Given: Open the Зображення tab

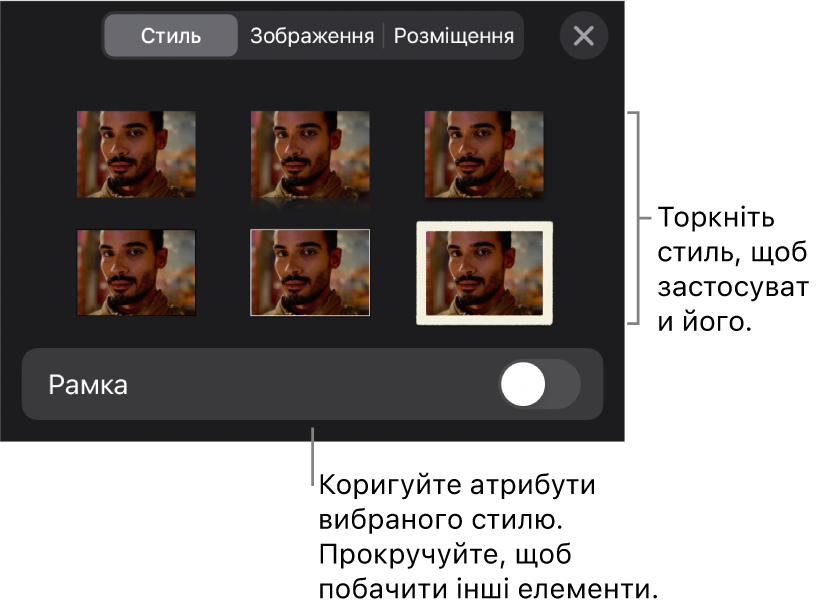Looking at the screenshot, I should [x=311, y=36].
